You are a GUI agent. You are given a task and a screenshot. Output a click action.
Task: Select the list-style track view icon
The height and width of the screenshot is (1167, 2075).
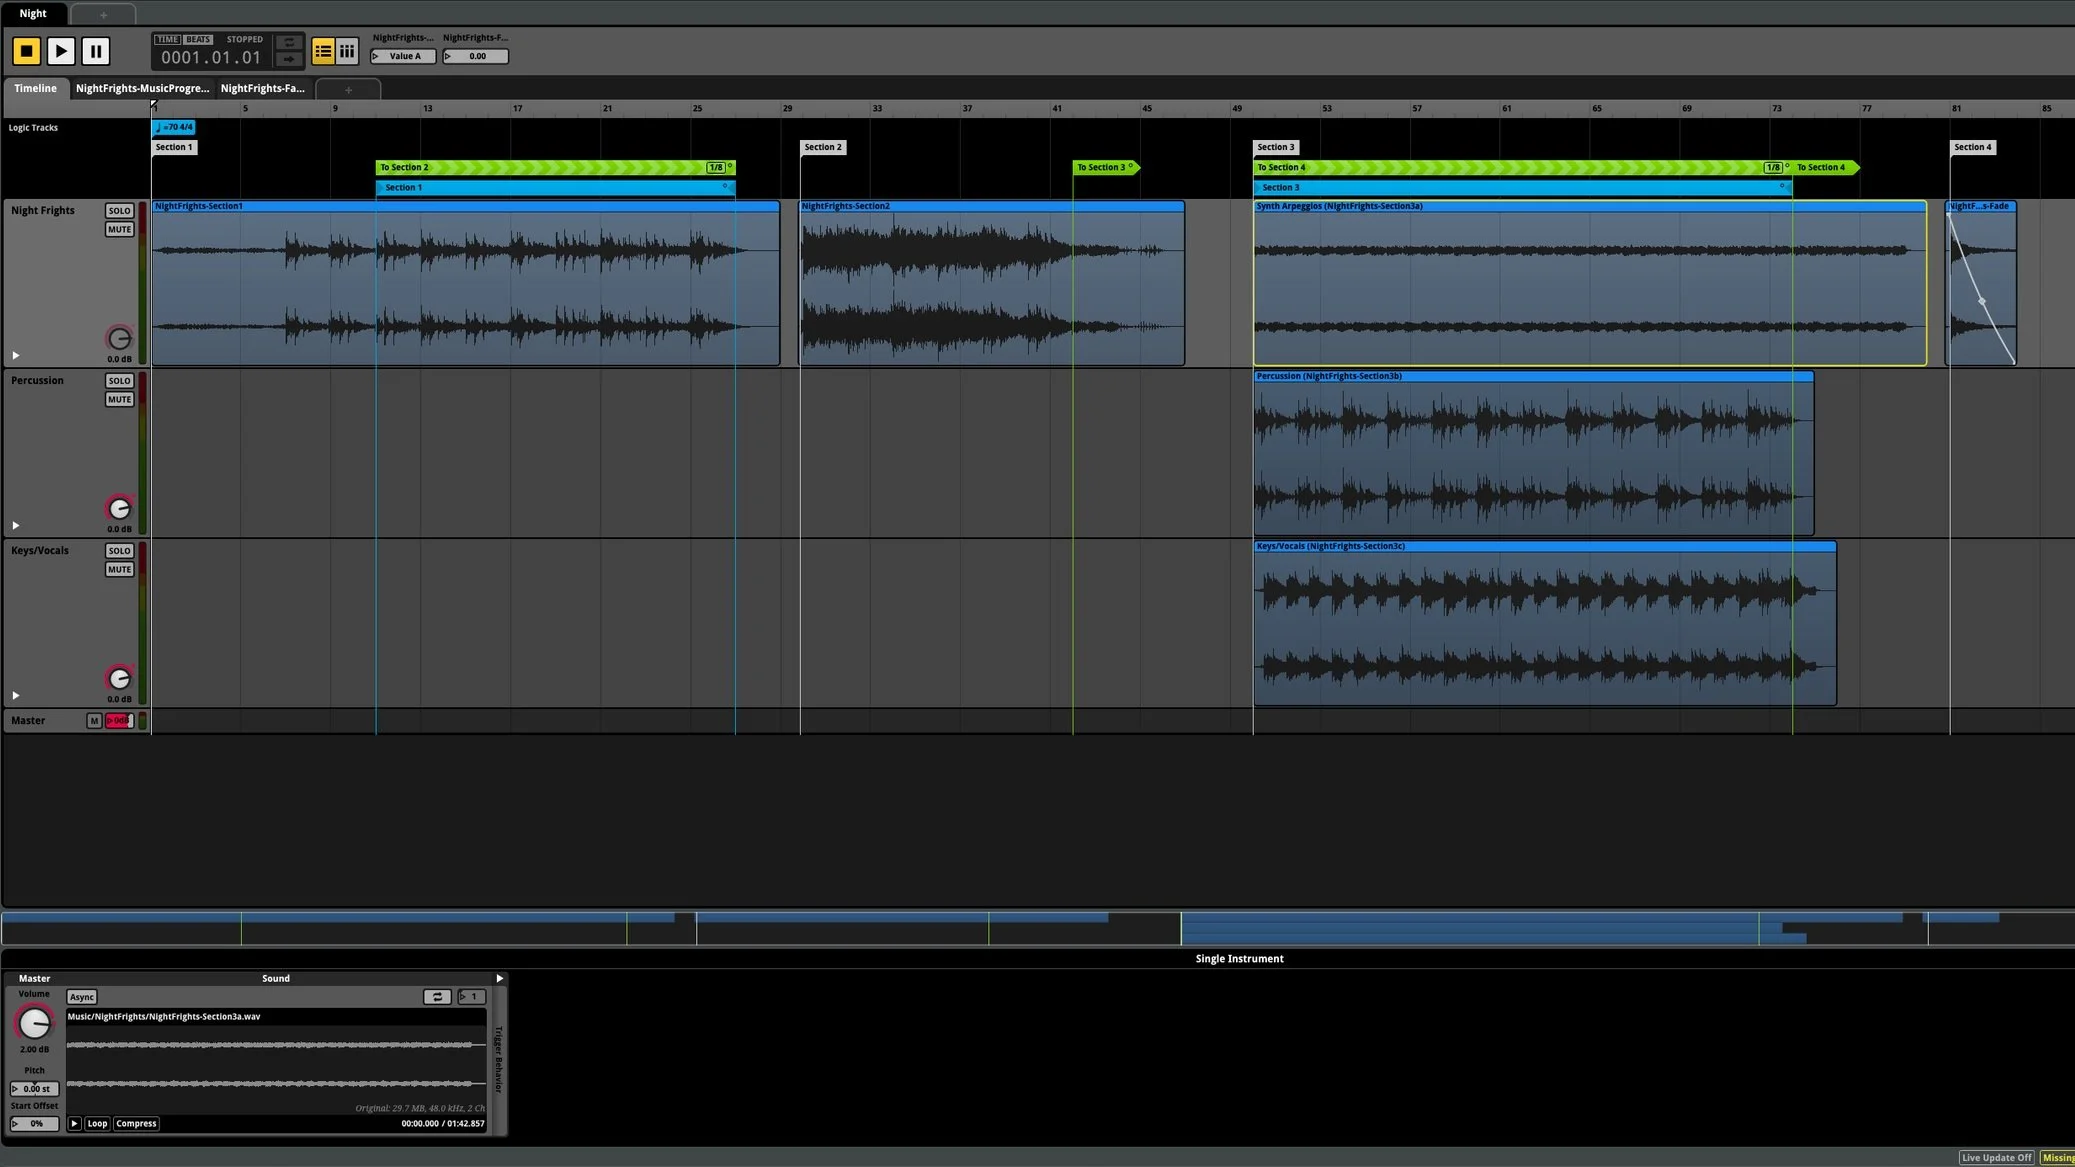click(323, 51)
